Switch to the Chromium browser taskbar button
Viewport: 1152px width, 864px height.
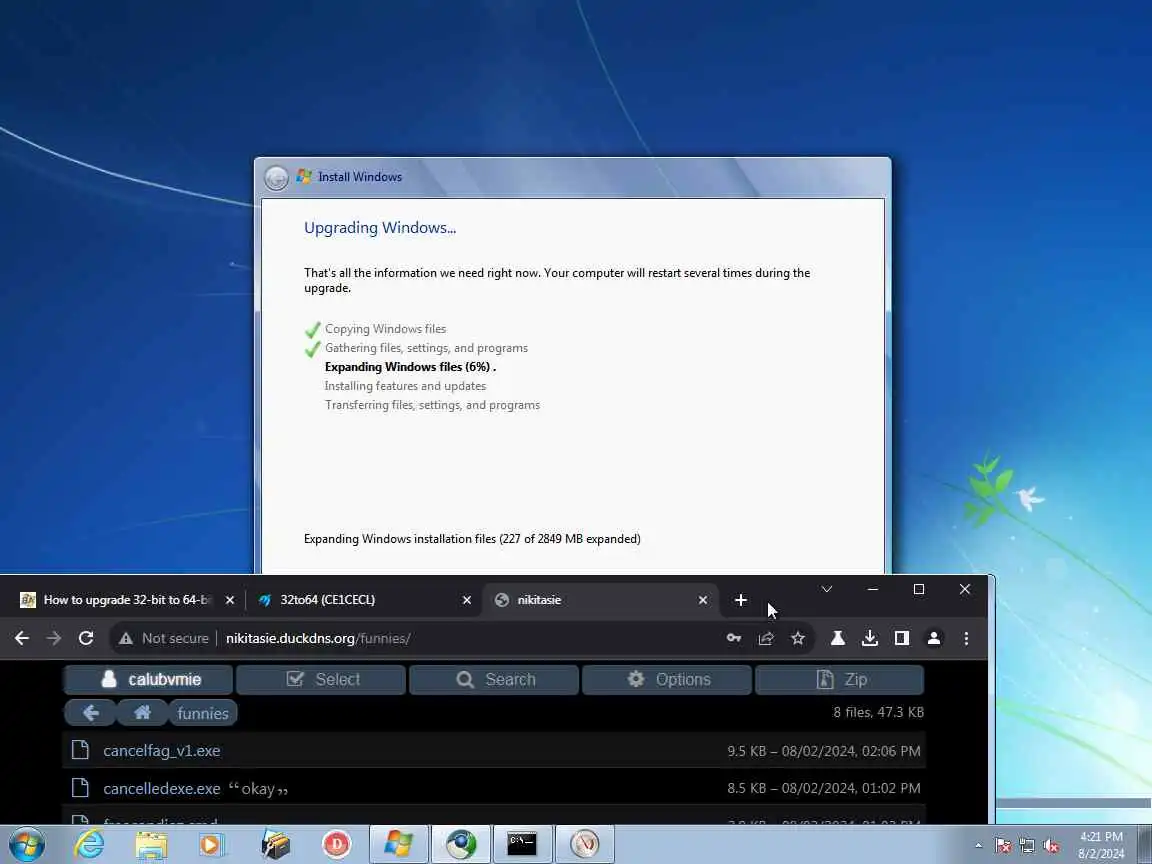461,844
